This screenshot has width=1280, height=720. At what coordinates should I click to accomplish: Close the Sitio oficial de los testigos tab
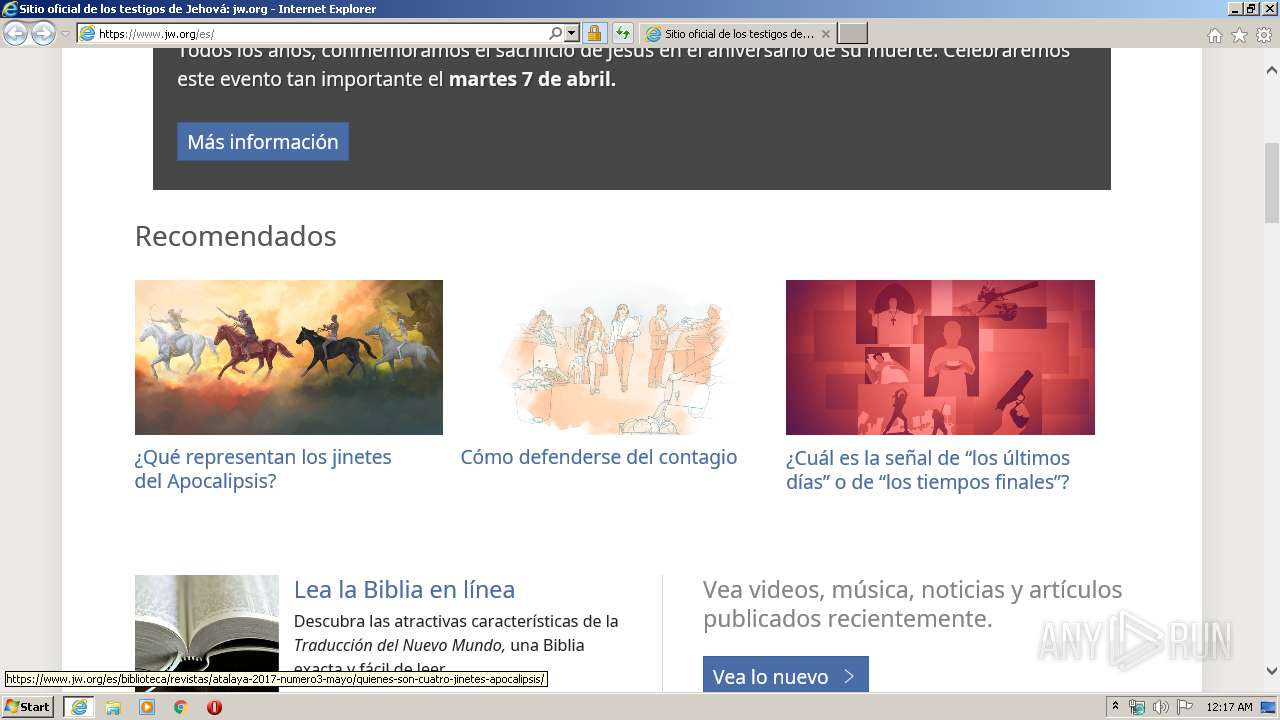826,34
